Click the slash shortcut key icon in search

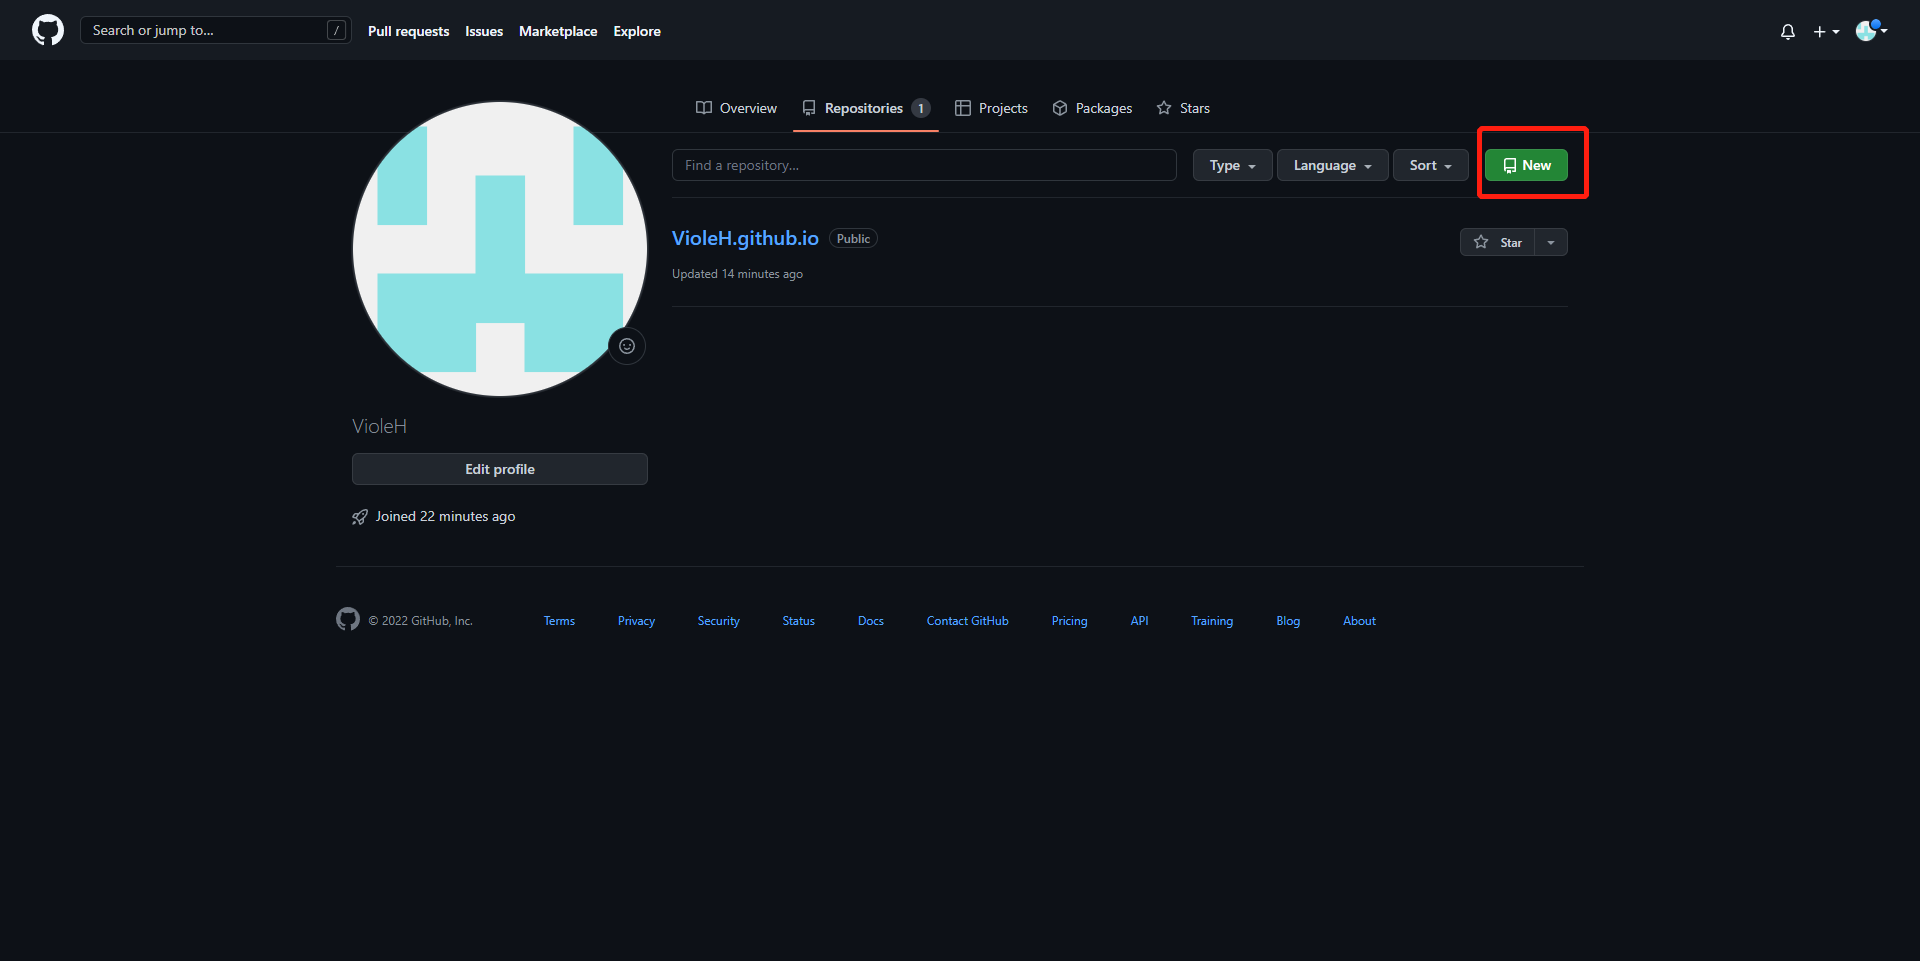337,30
